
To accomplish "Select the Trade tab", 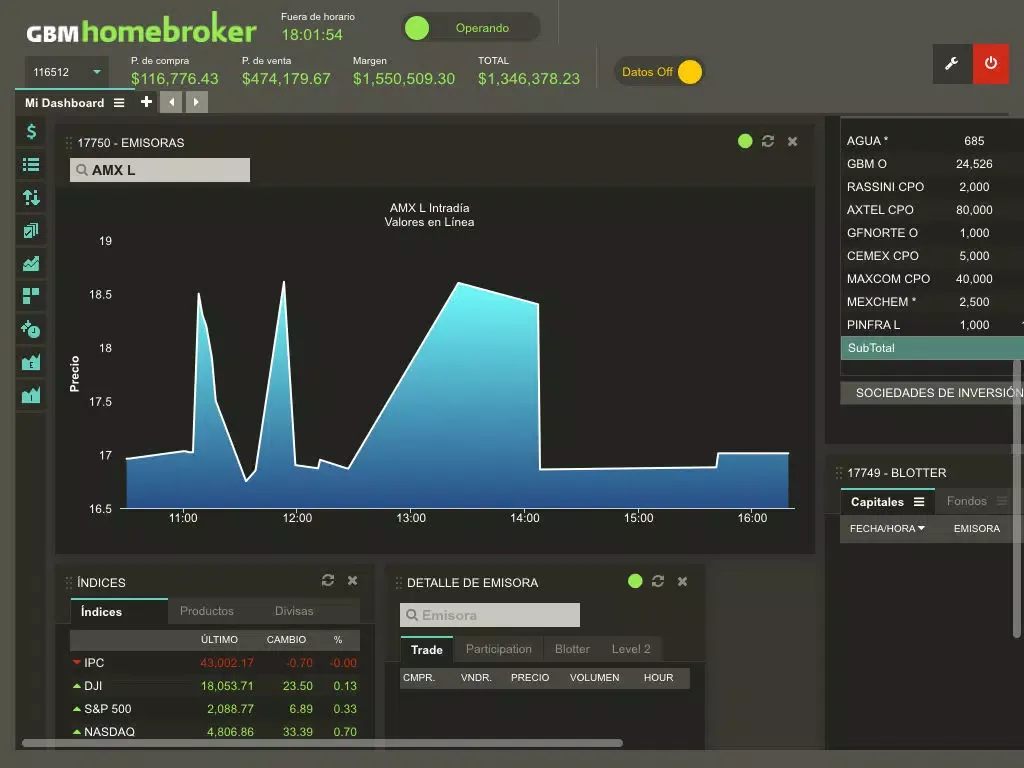I will click(x=426, y=649).
